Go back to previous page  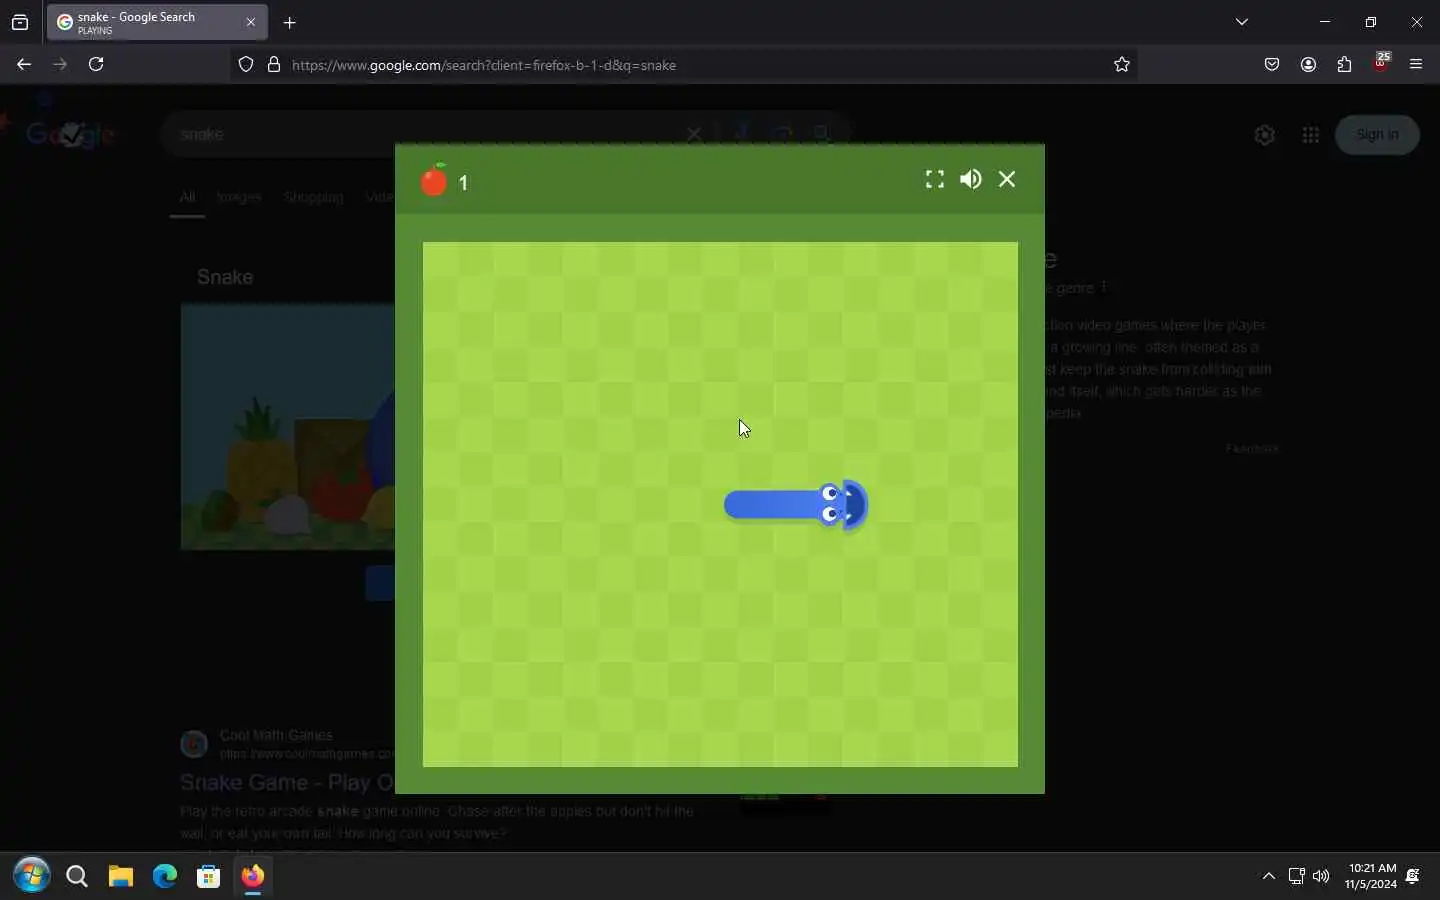point(24,64)
